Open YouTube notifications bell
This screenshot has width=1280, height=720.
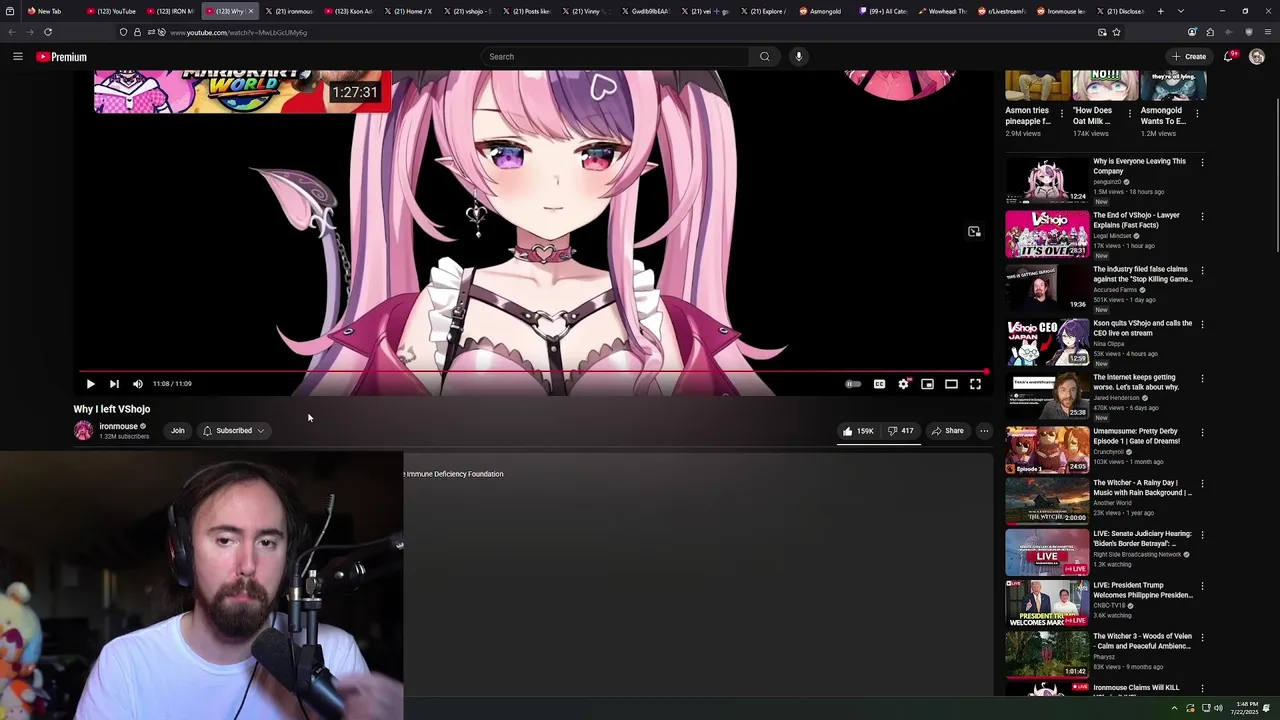1229,57
